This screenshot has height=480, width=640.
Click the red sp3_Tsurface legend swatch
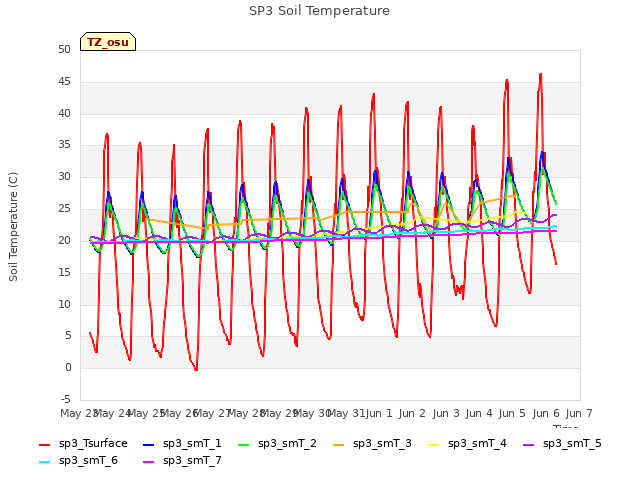point(44,444)
